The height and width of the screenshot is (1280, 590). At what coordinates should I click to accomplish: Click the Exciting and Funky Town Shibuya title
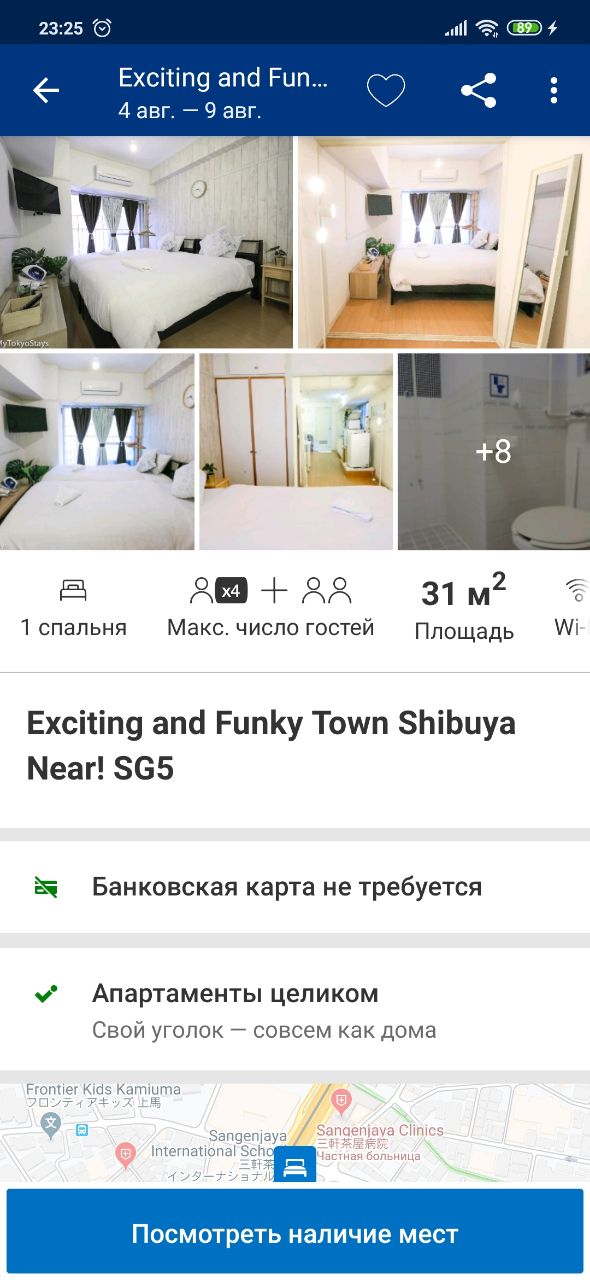tap(271, 746)
